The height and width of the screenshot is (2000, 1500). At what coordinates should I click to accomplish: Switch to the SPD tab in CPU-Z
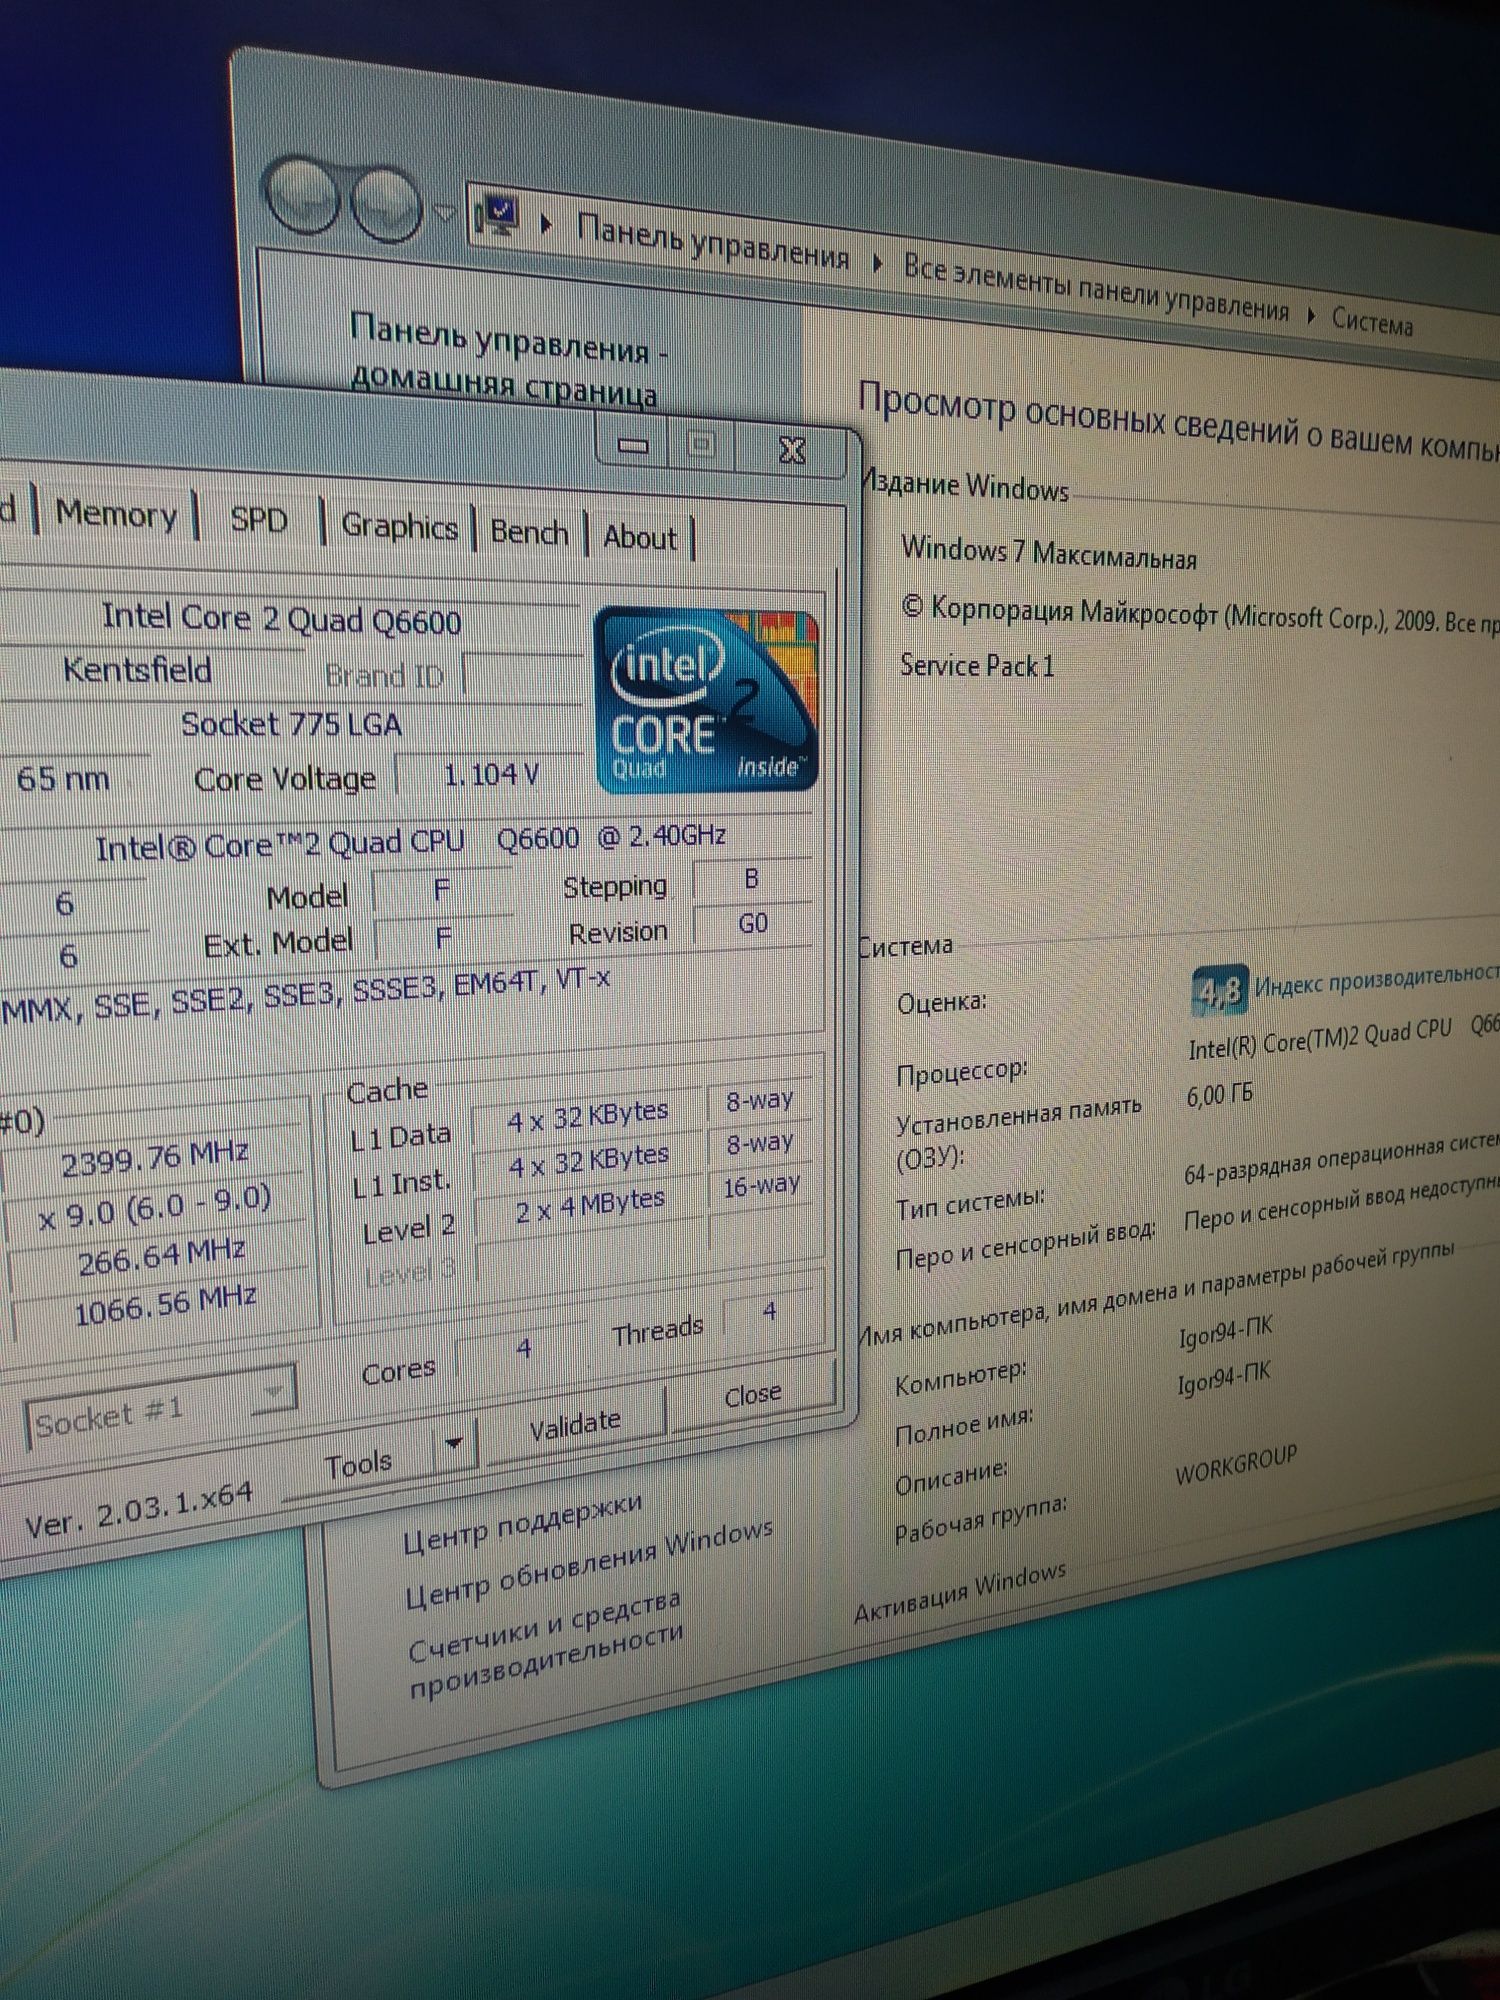(x=258, y=520)
